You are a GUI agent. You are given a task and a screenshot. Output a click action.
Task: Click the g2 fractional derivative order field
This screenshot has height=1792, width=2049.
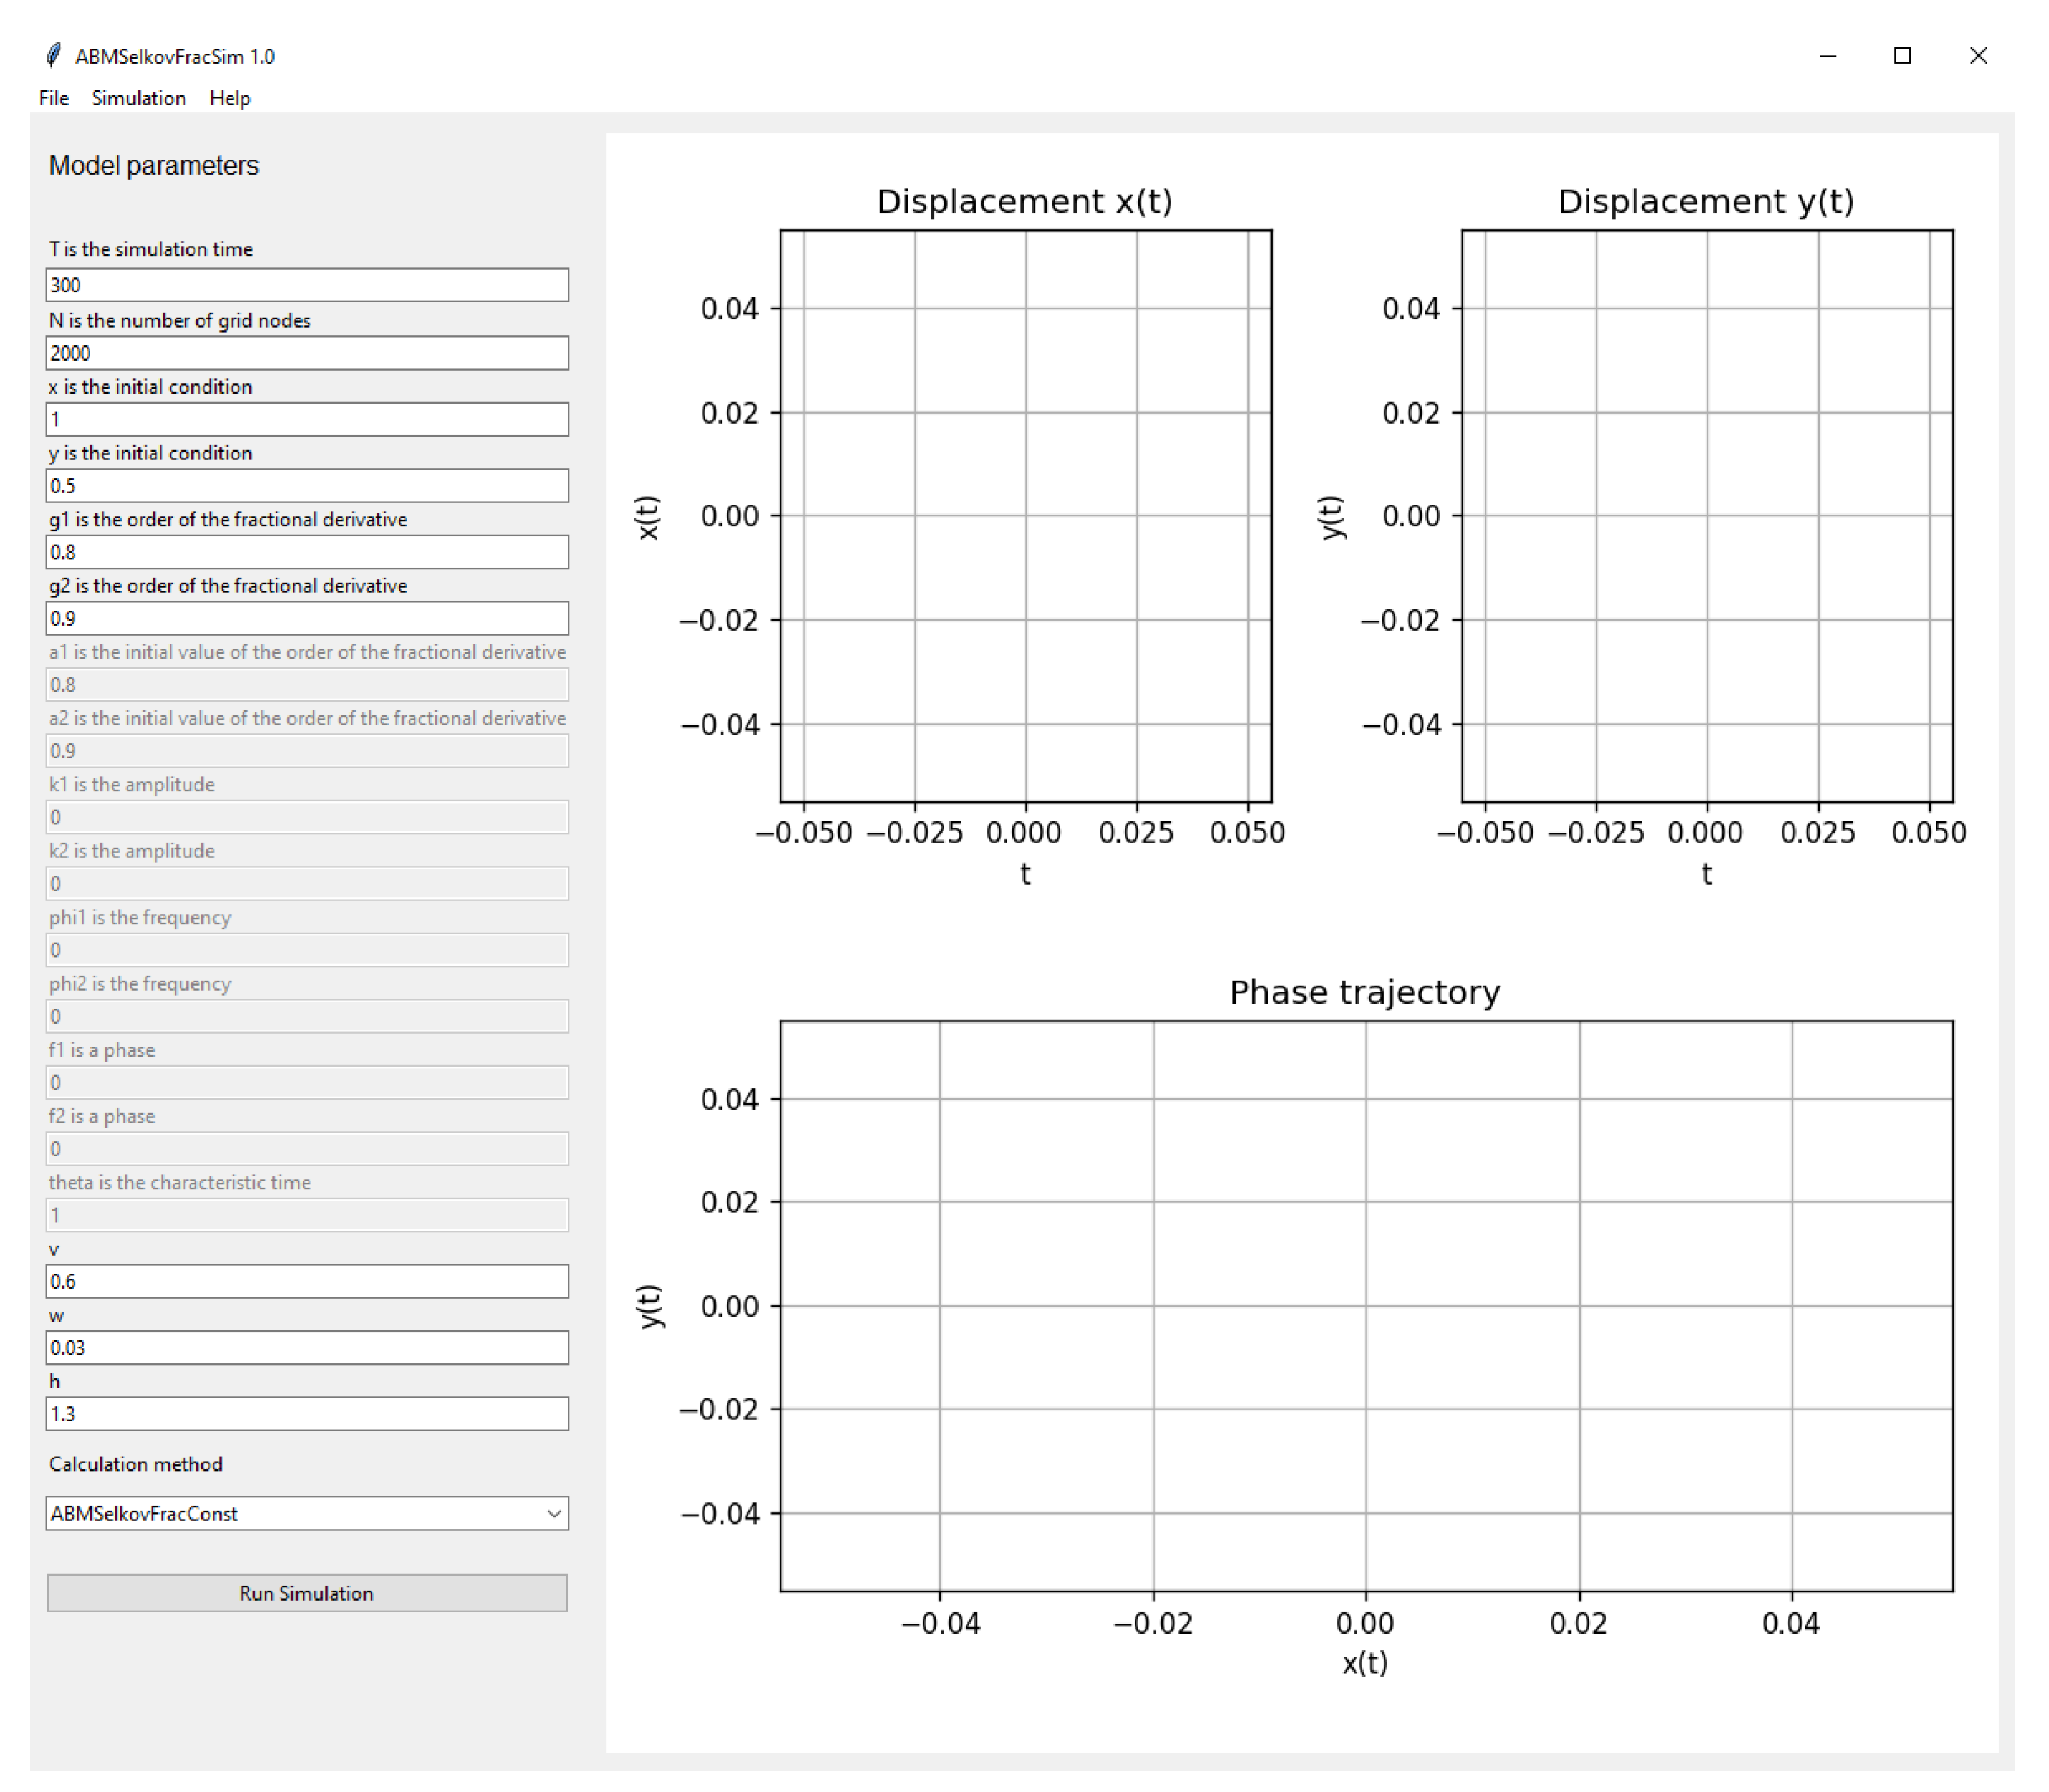tap(306, 618)
